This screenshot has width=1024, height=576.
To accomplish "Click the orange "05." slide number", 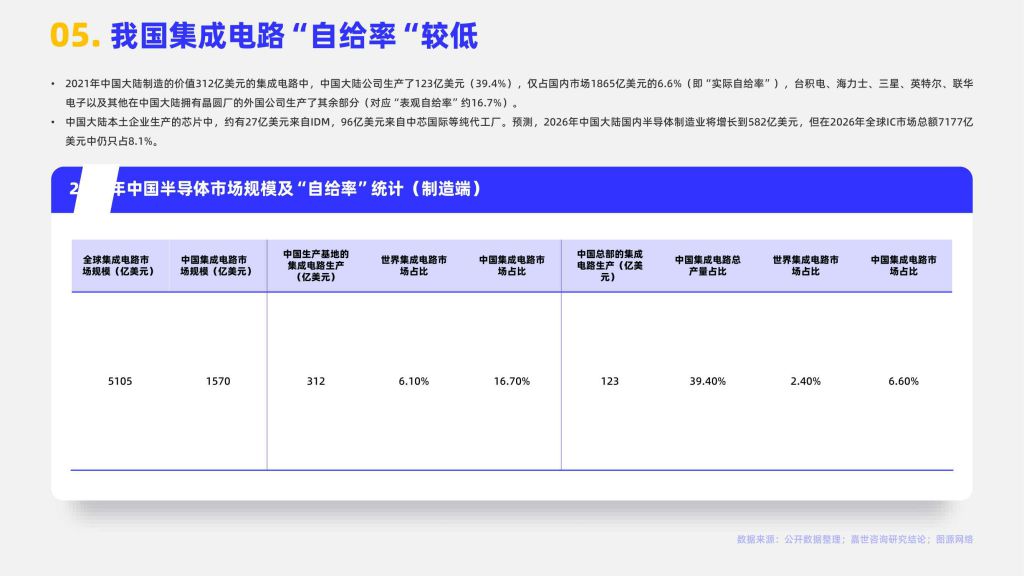I will click(75, 36).
